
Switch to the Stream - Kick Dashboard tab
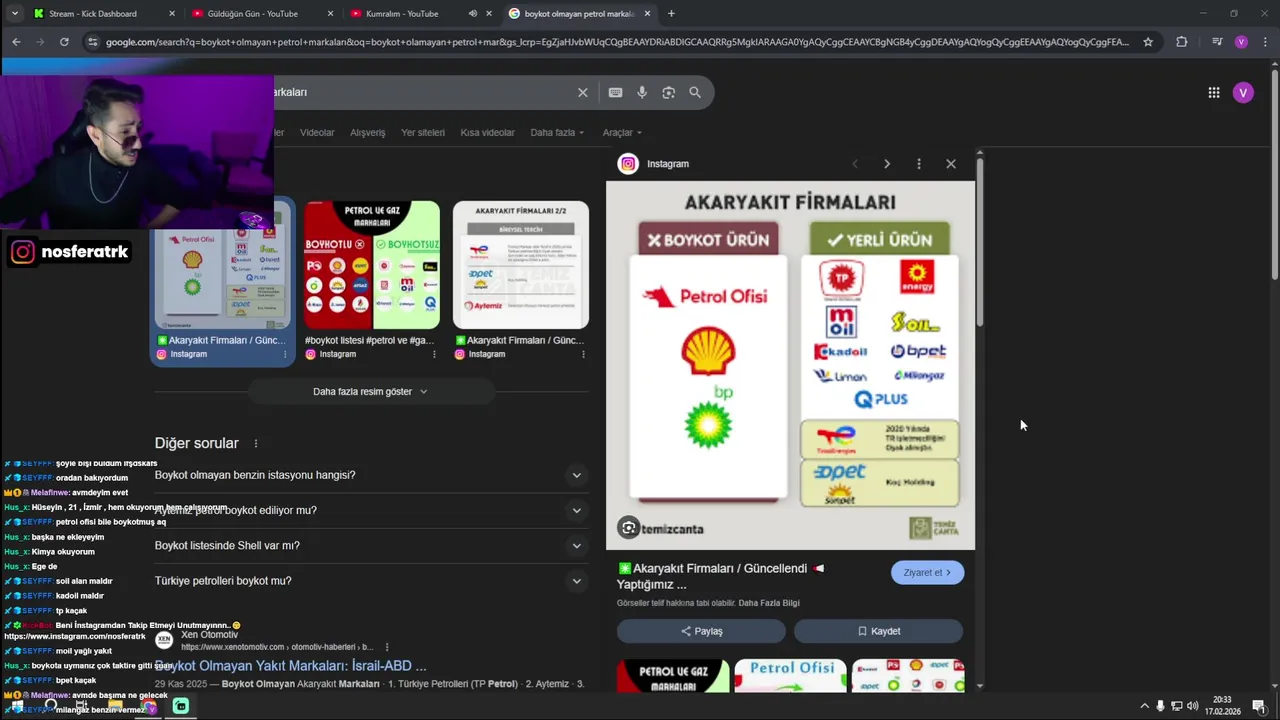point(104,14)
